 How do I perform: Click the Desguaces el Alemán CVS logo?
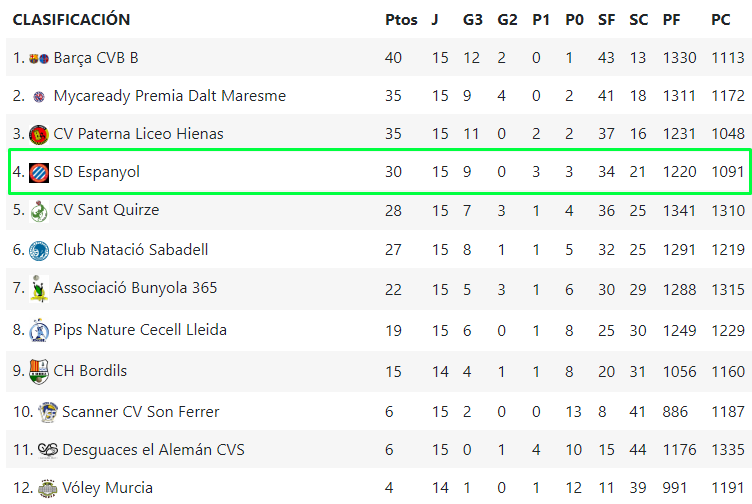48,450
